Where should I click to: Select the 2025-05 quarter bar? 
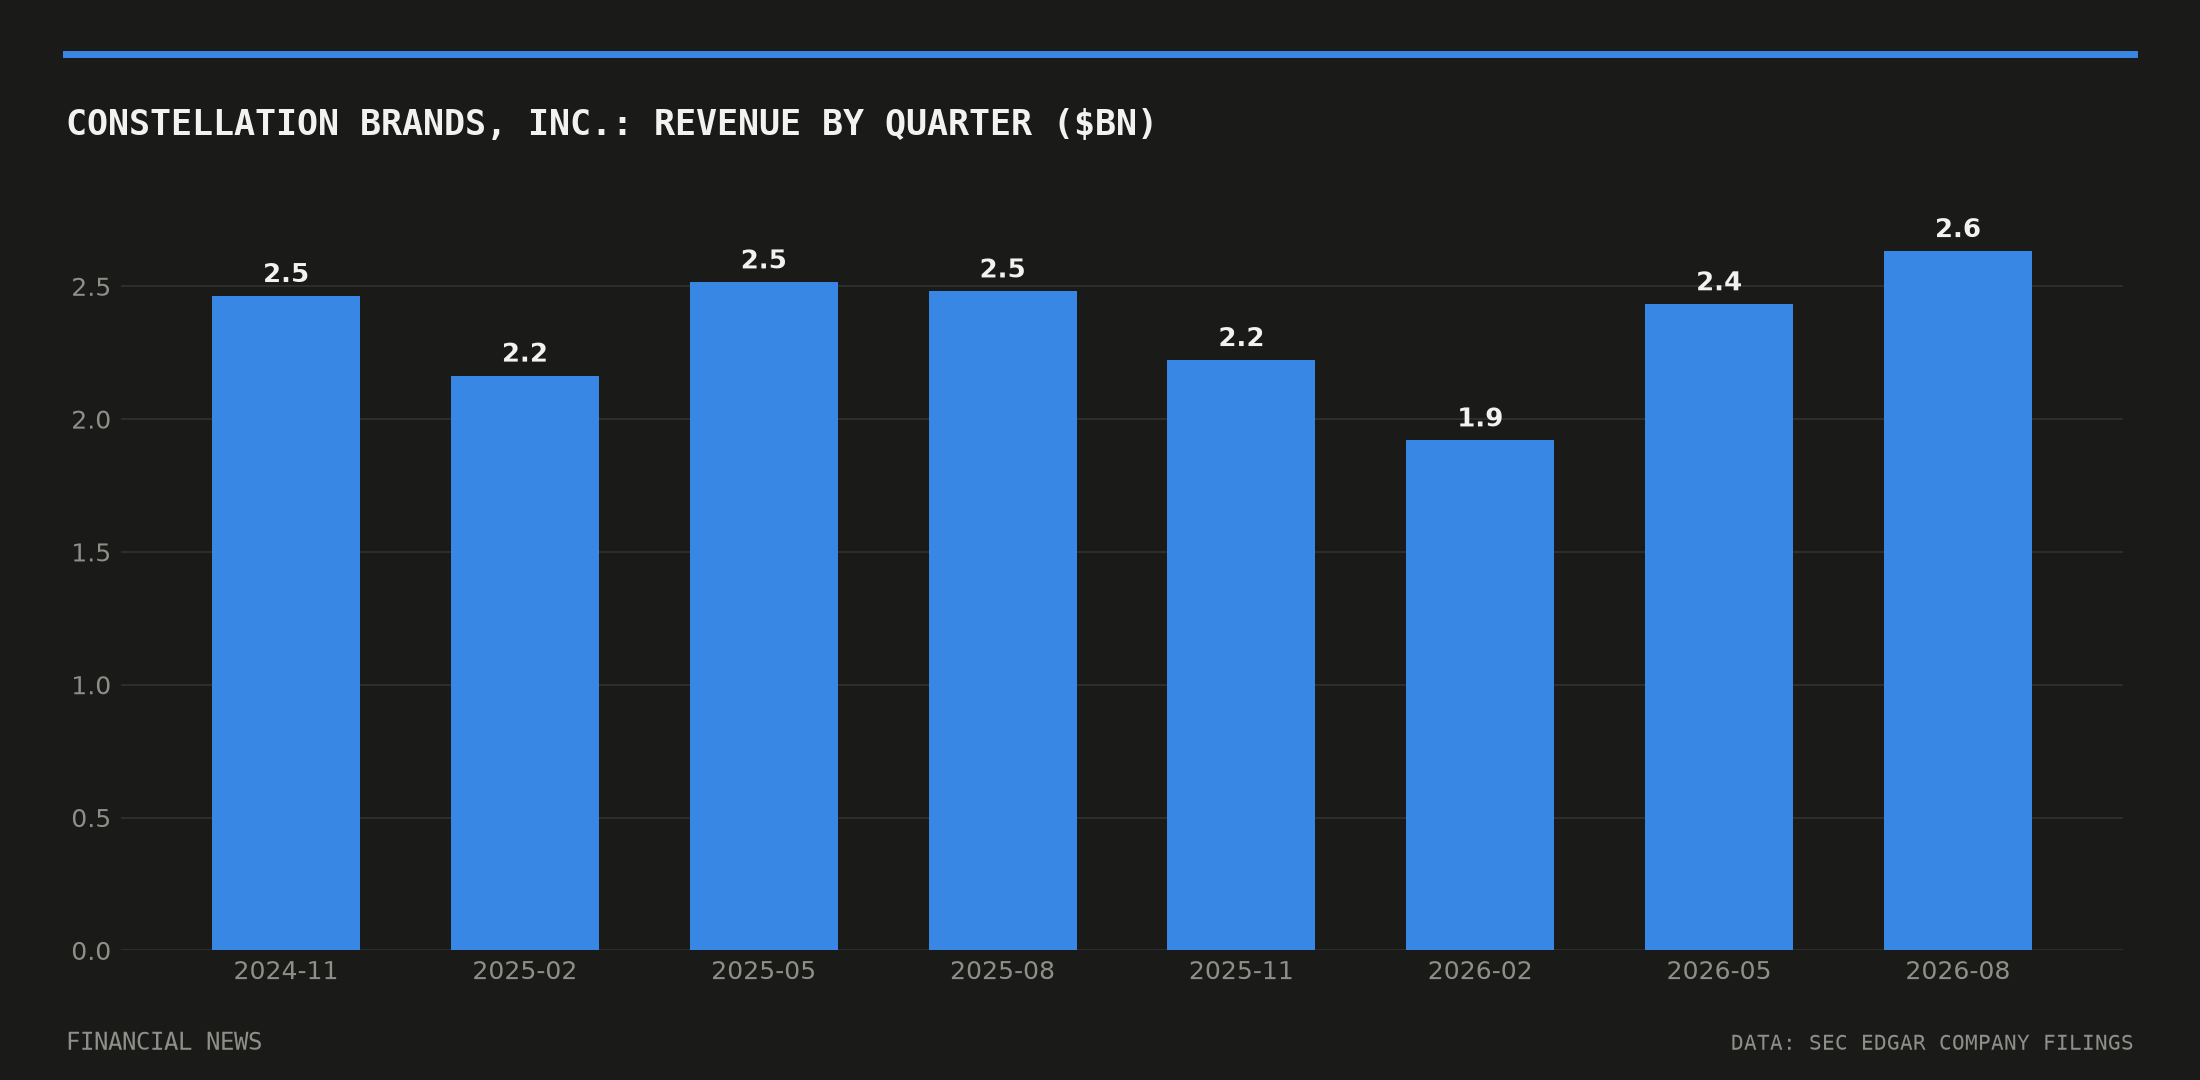tap(764, 616)
